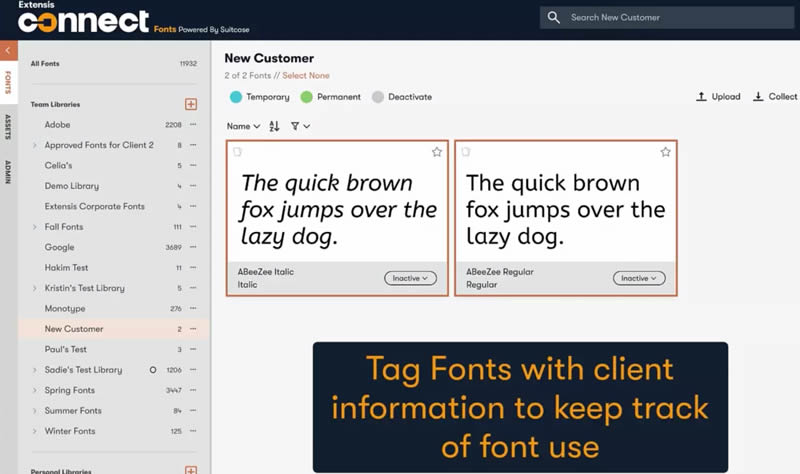Screen dimensions: 800x474
Task: Open more options for Spring Fonts
Action: pos(193,390)
